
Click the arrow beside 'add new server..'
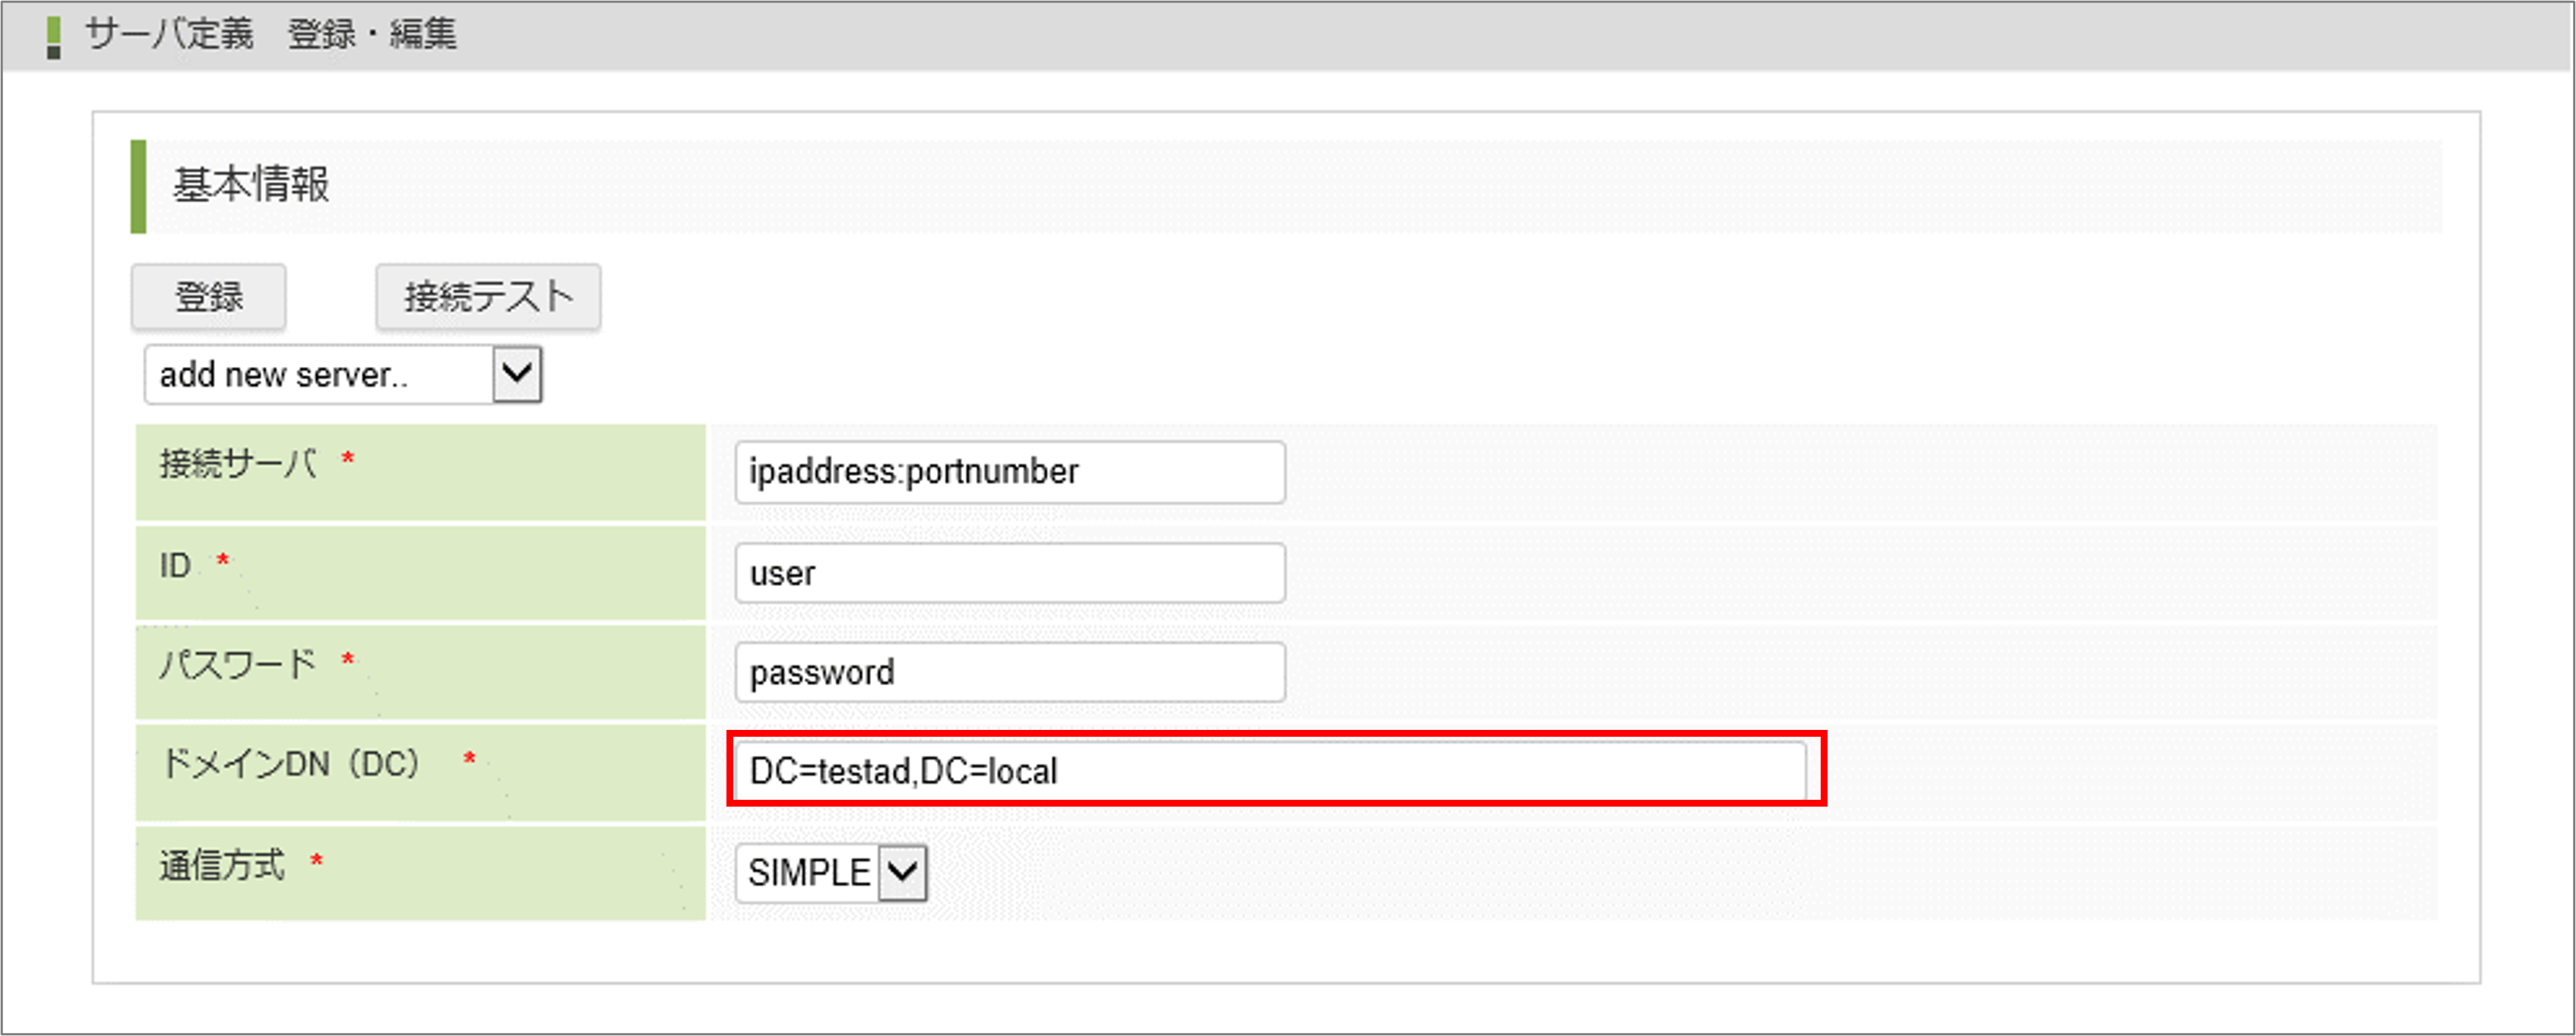516,375
